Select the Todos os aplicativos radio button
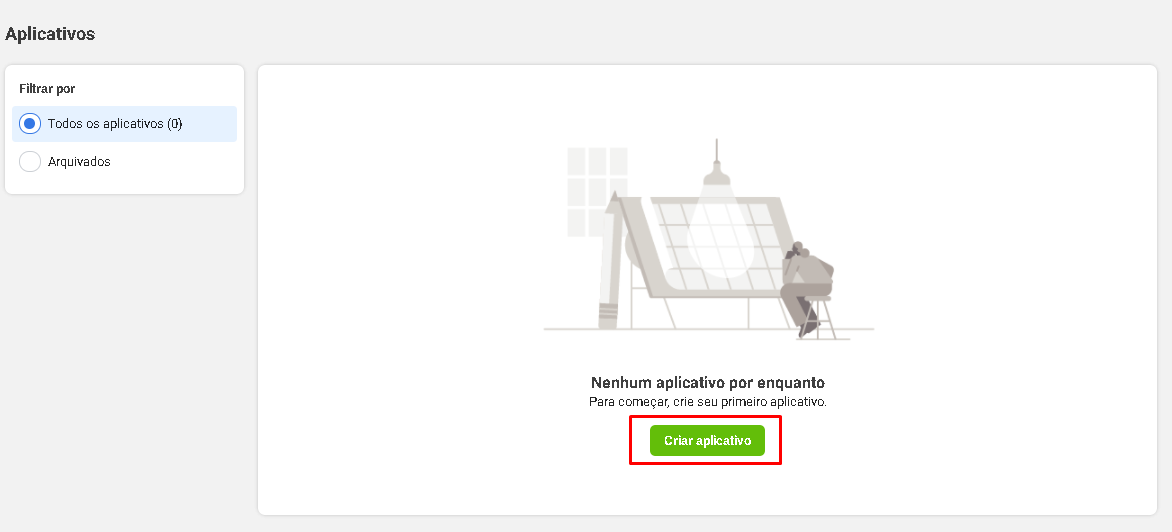The width and height of the screenshot is (1172, 532). click(30, 123)
